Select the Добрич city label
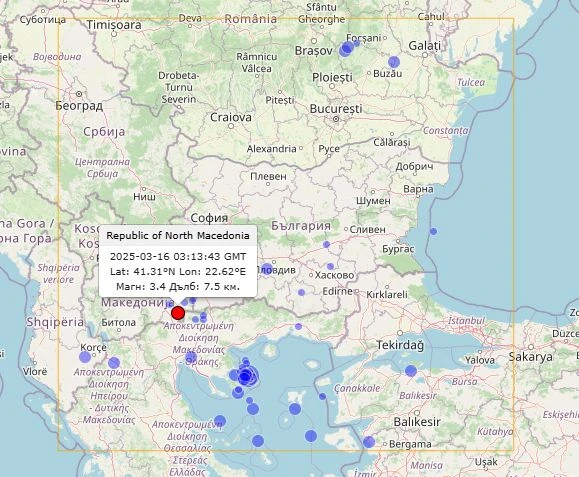Viewport: 579px width, 477px height. pyautogui.click(x=414, y=167)
